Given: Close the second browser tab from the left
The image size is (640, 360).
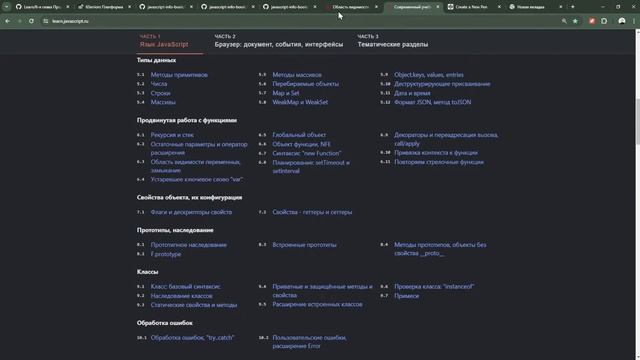Looking at the screenshot, I should tap(129, 7).
